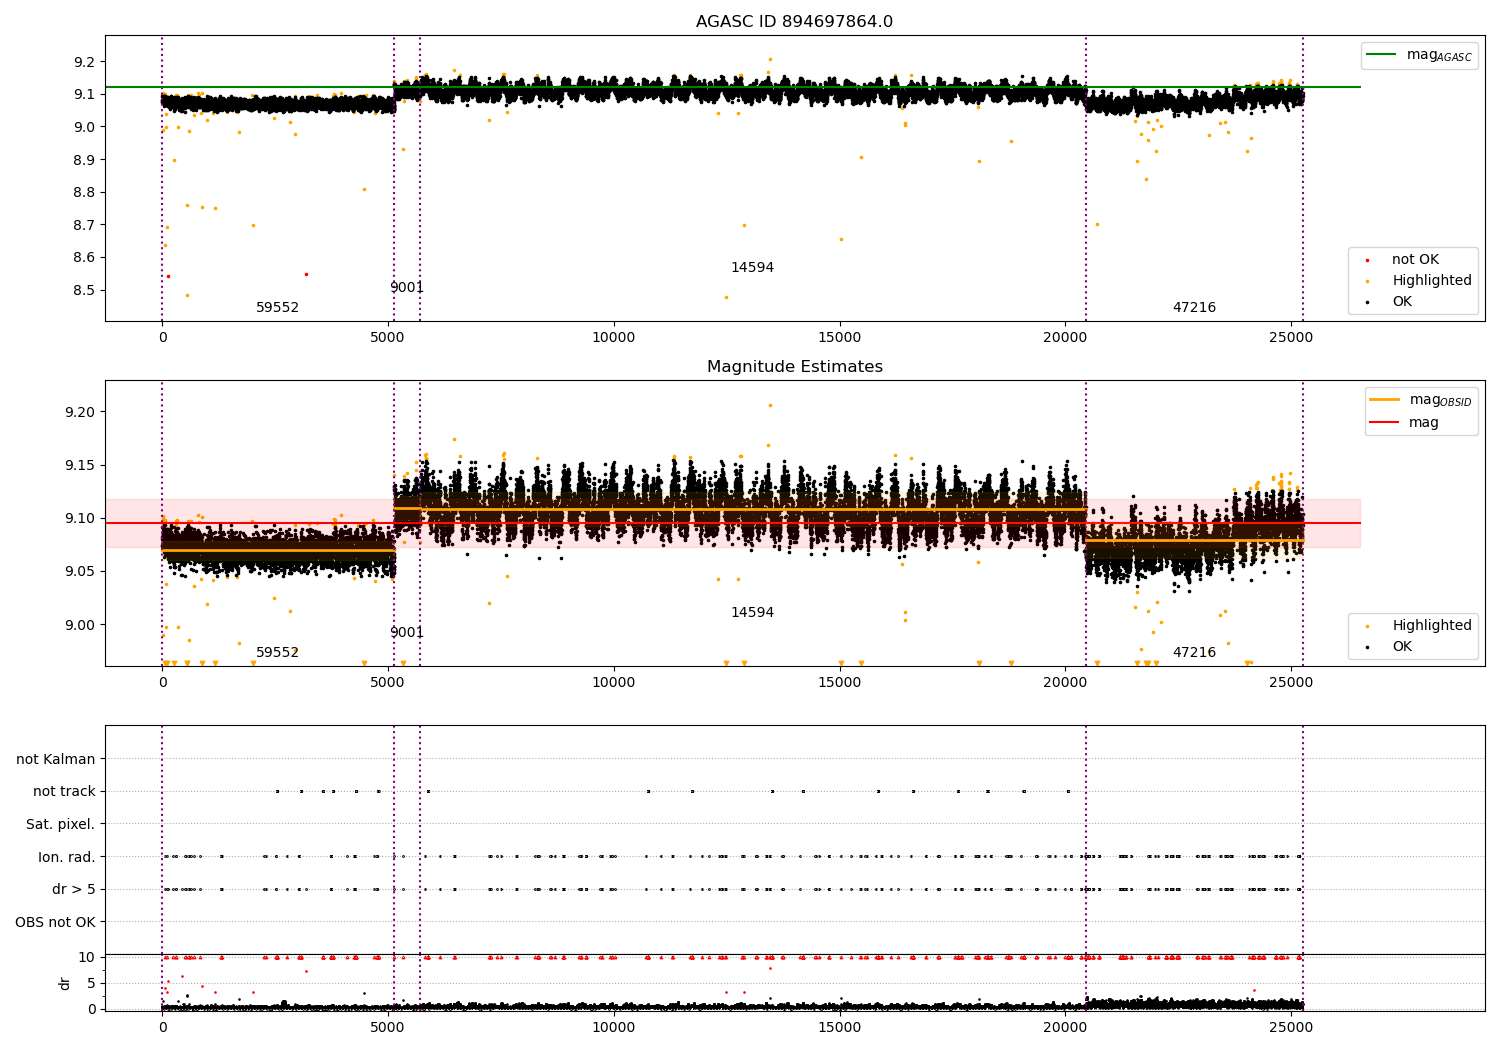The height and width of the screenshot is (1050, 1500).
Task: Click obsid label 59552 in AGASC ID plot
Action: tap(277, 308)
